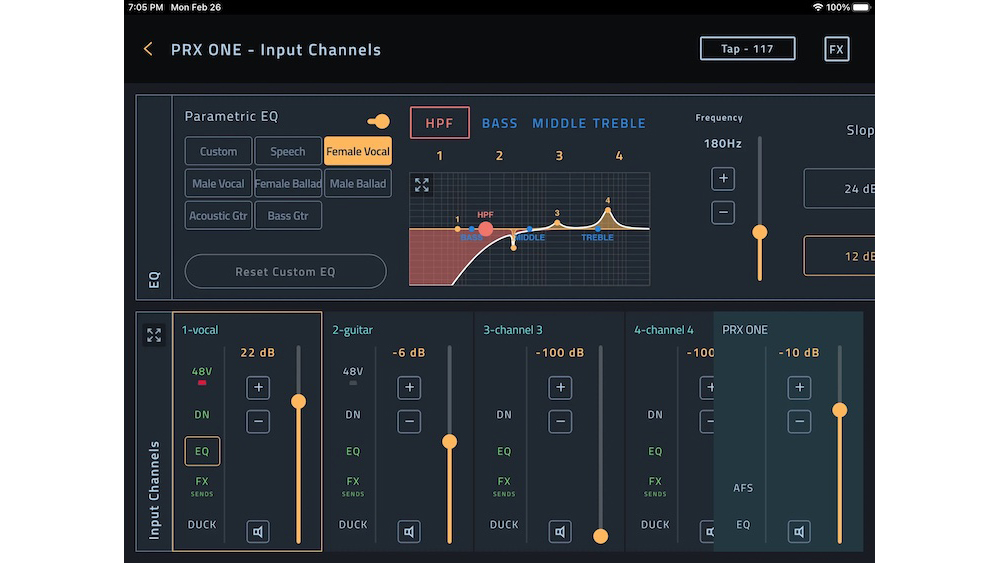This screenshot has height=563, width=1000.
Task: Open the FX panel button
Action: point(836,49)
